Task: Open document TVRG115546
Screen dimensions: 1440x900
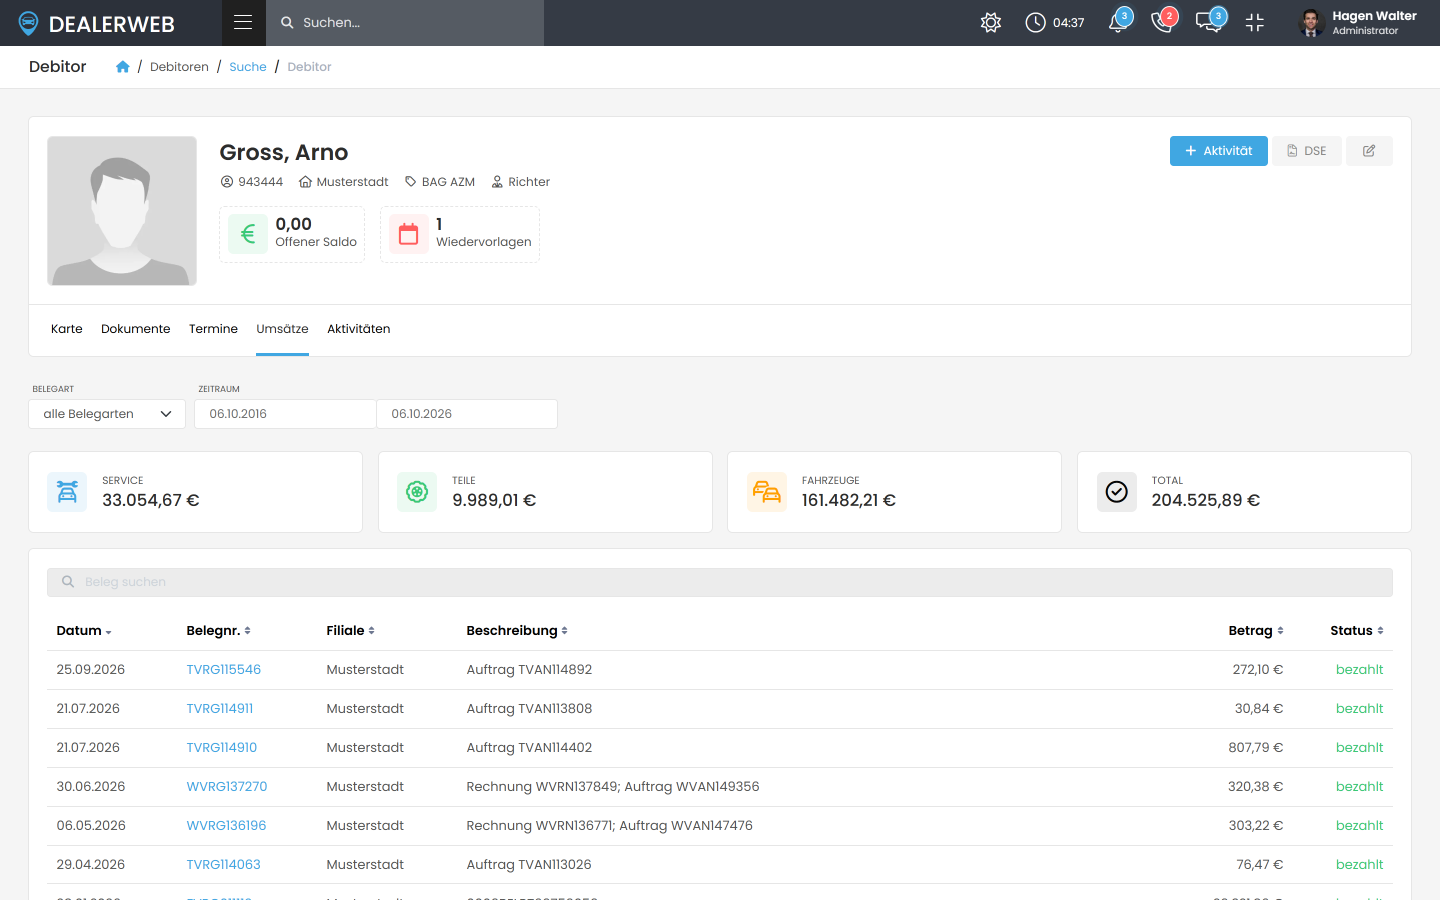Action: point(224,670)
